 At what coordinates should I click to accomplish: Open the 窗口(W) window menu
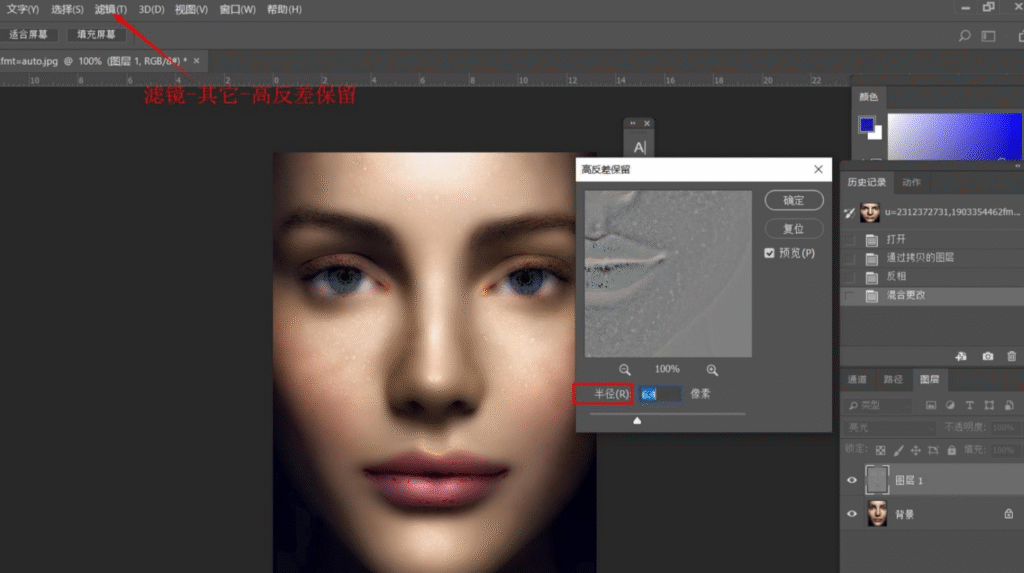click(x=237, y=10)
